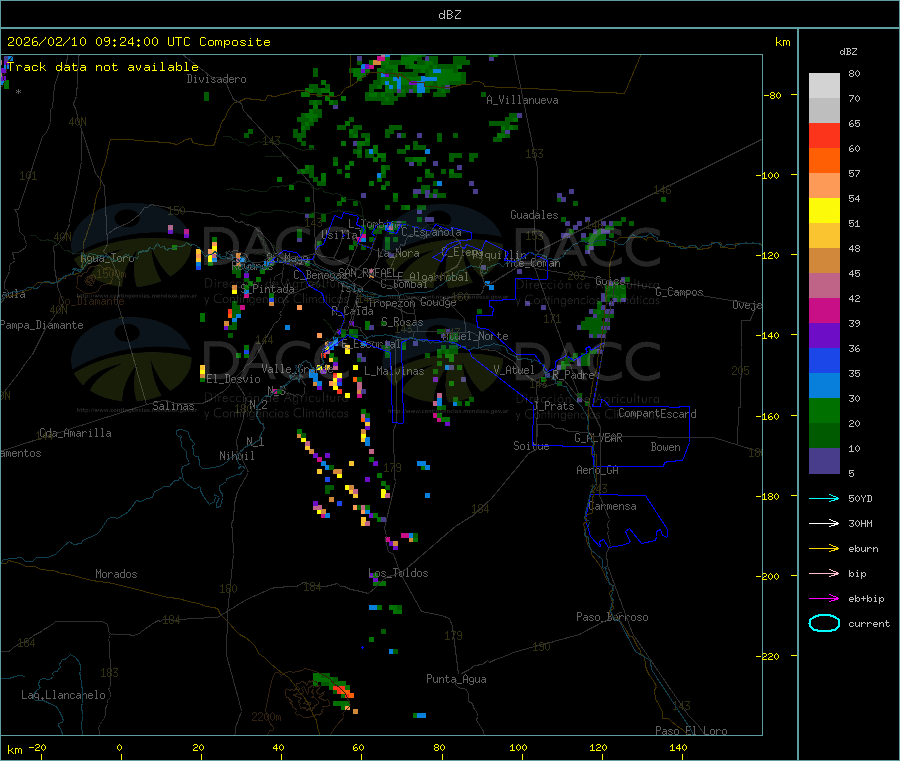Click the 'R_Padre' map label
This screenshot has width=900, height=761.
573,375
